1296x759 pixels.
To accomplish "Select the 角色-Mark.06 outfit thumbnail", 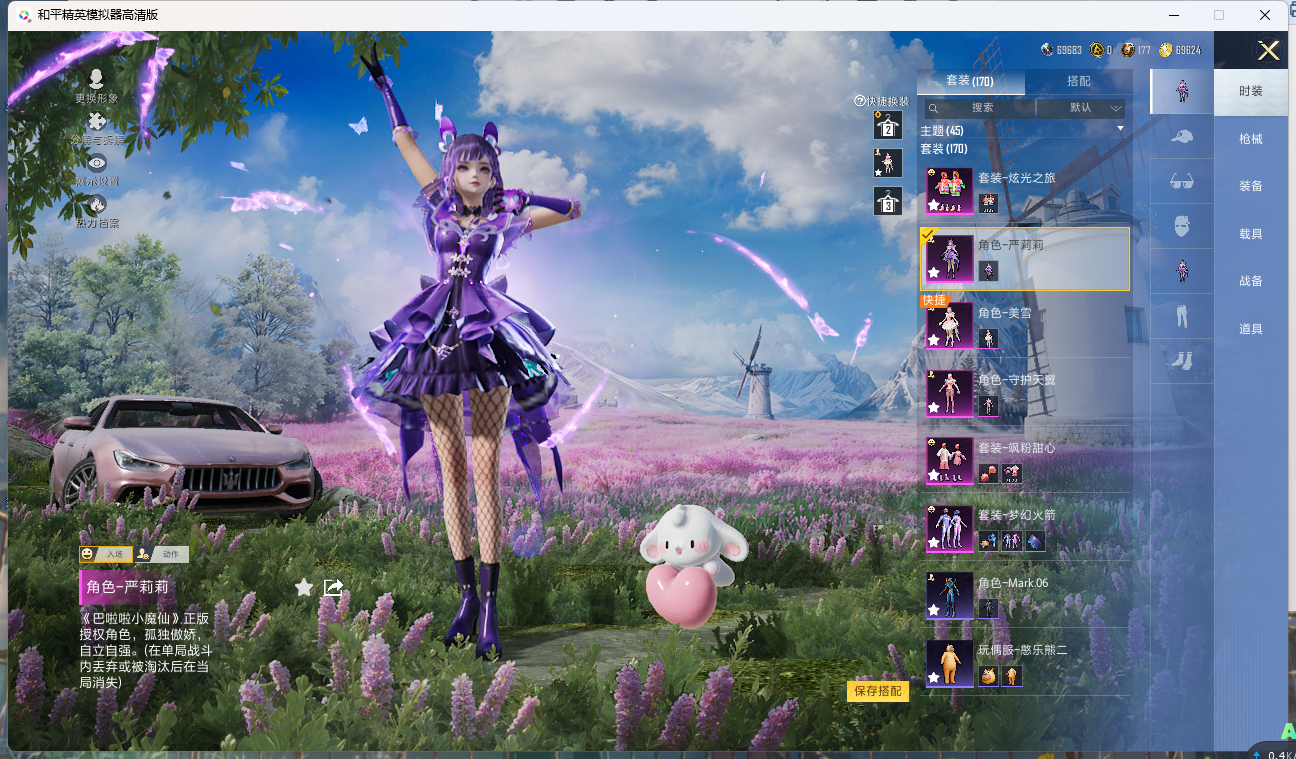I will [949, 596].
